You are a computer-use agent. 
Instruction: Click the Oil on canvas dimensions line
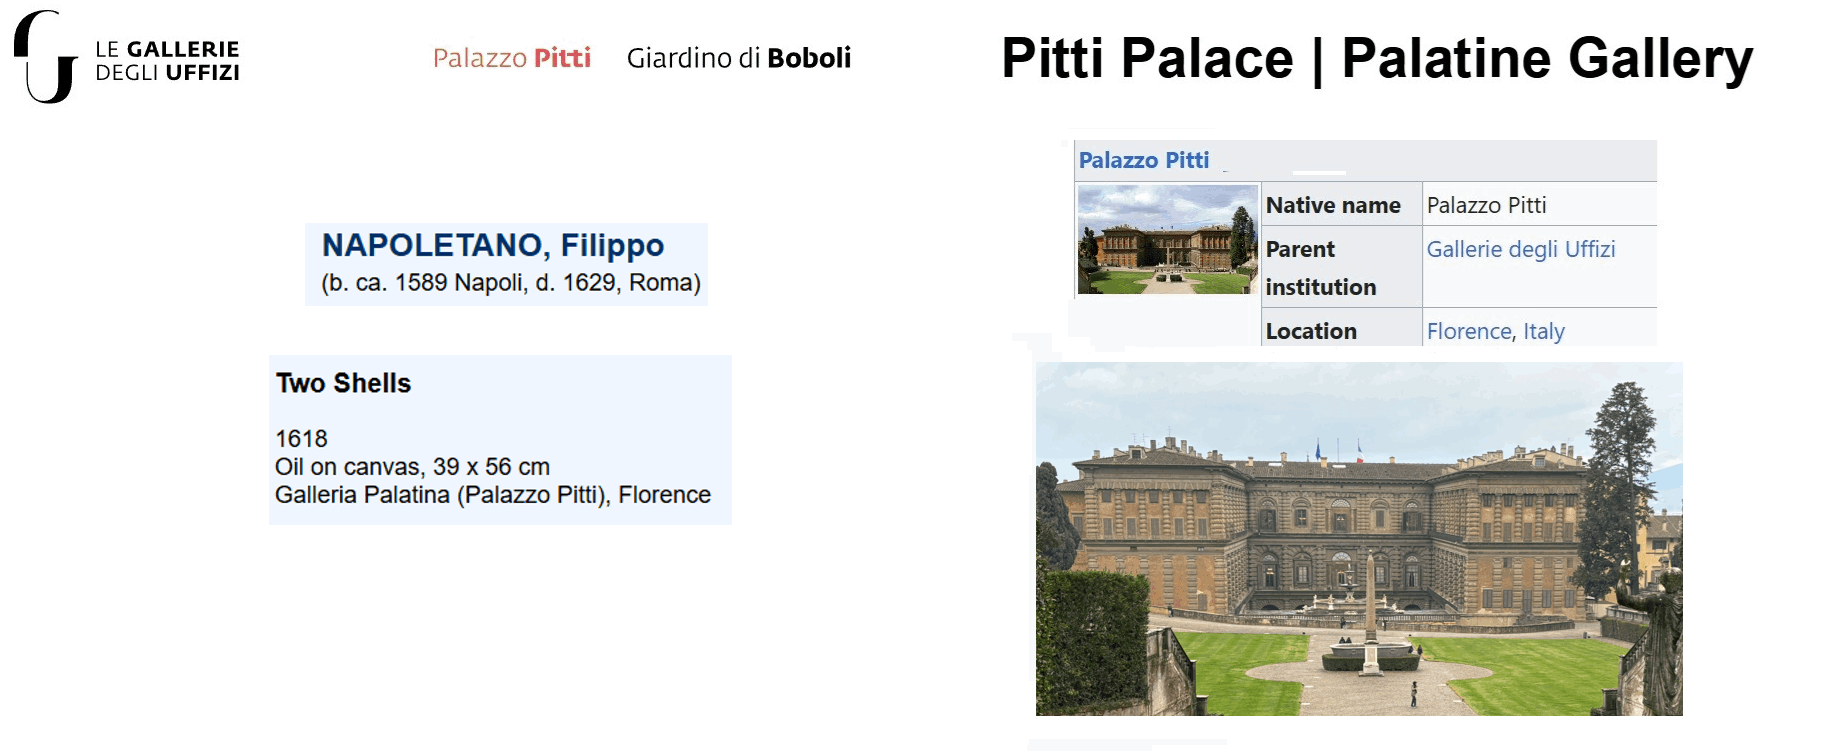[412, 467]
